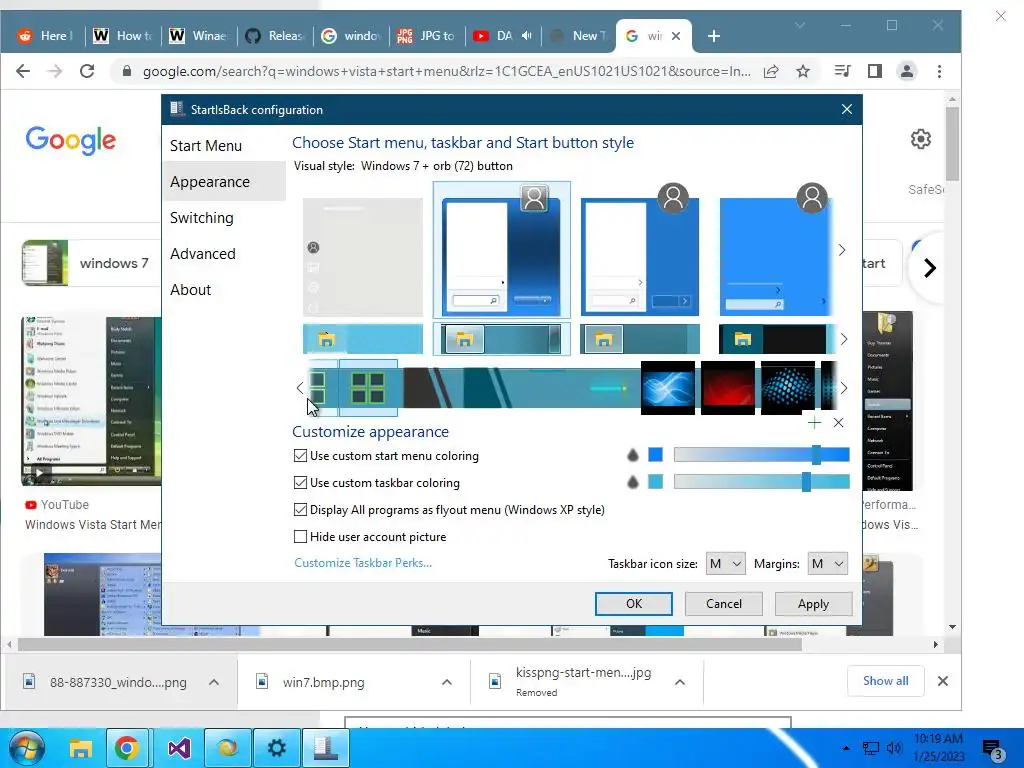The width and height of the screenshot is (1024, 768).
Task: Share this page from the address bar
Action: 771,71
